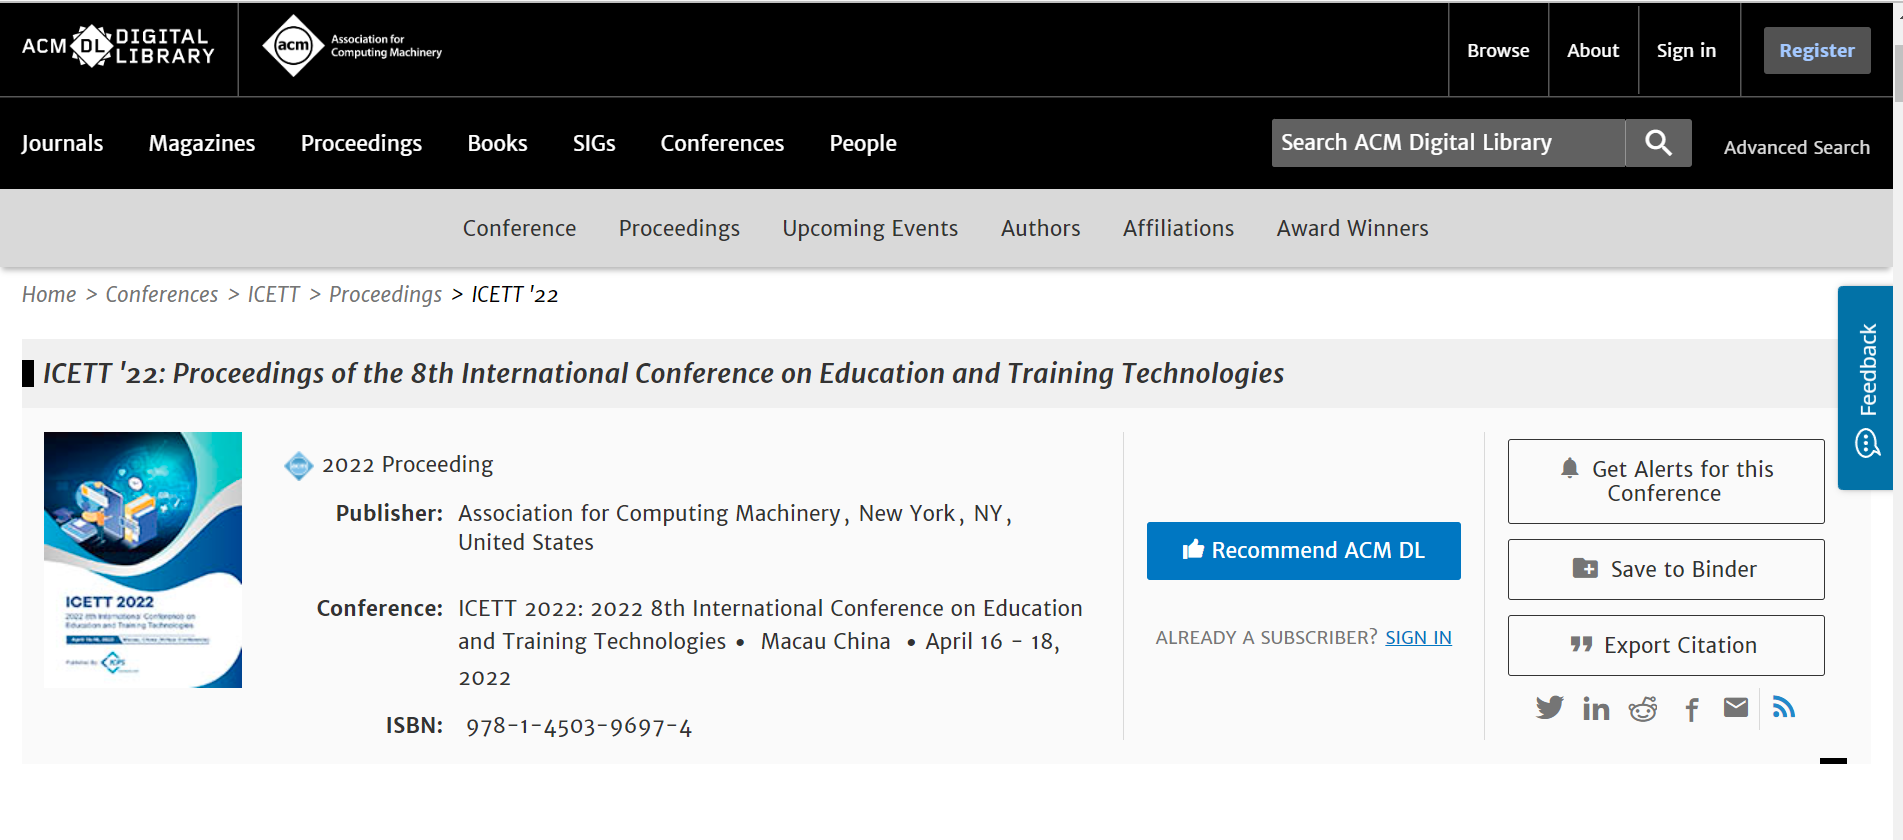The width and height of the screenshot is (1903, 840).
Task: Click the Register button
Action: click(x=1817, y=50)
